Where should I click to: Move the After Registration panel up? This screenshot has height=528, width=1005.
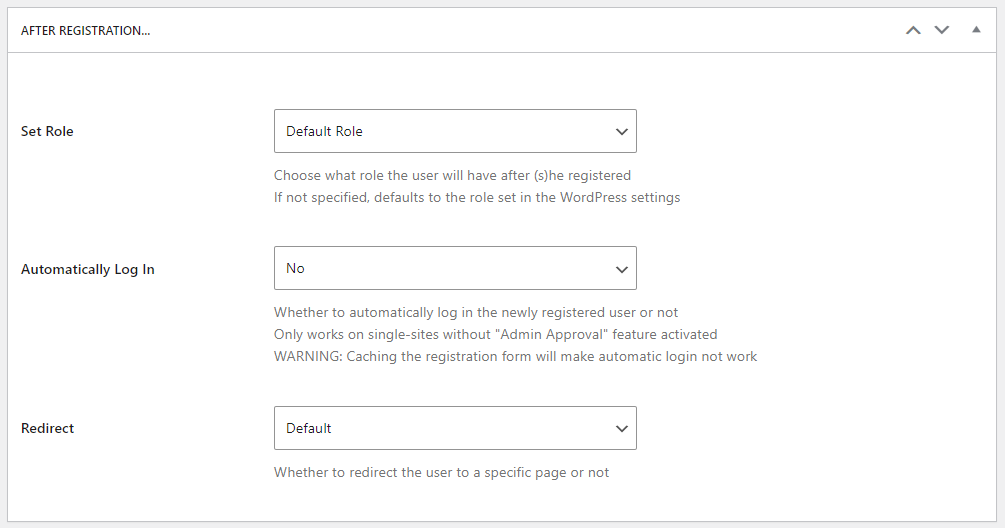click(x=913, y=30)
